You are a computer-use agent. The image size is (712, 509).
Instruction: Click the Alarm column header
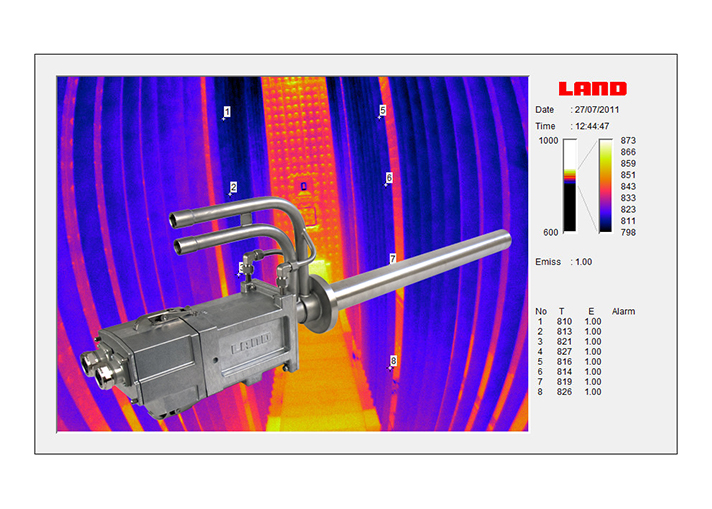point(623,311)
